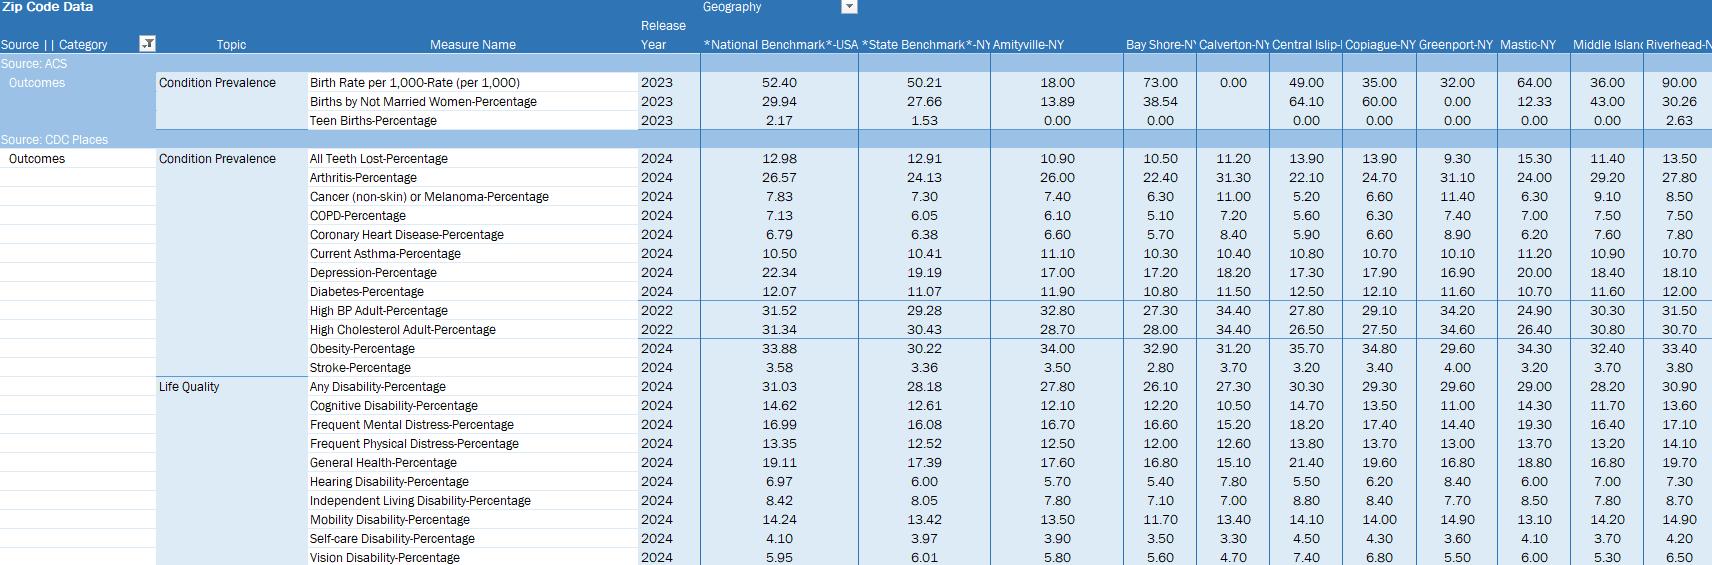The height and width of the screenshot is (565, 1712).
Task: Select the 'Copiague-NY' column header
Action: pyautogui.click(x=1380, y=45)
